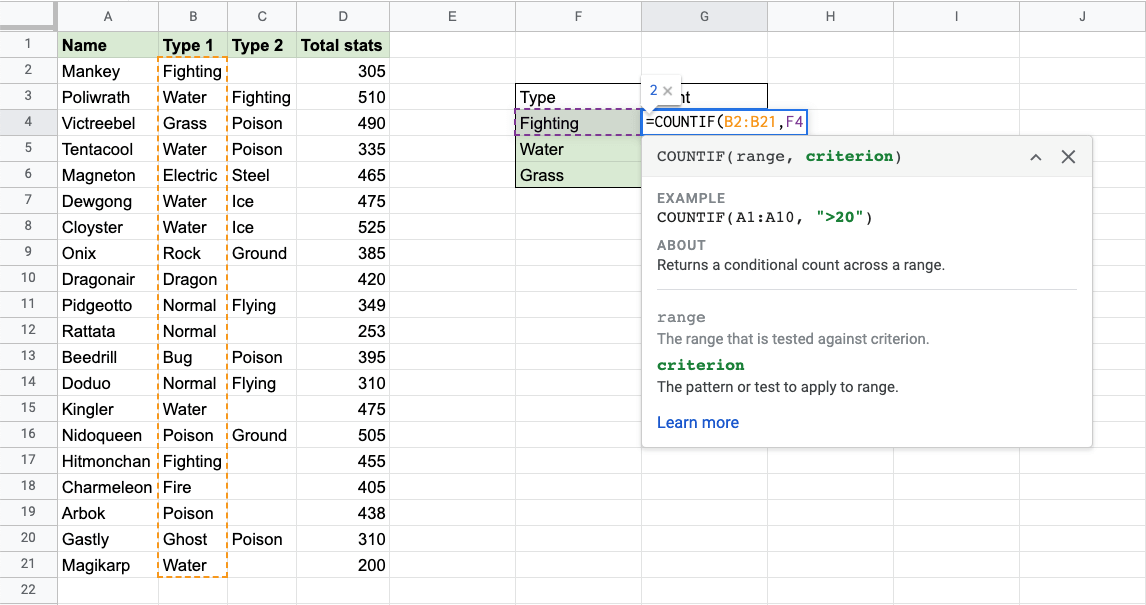Image resolution: width=1146 pixels, height=605 pixels.
Task: Collapse the COUNTIF help card
Action: (1036, 156)
